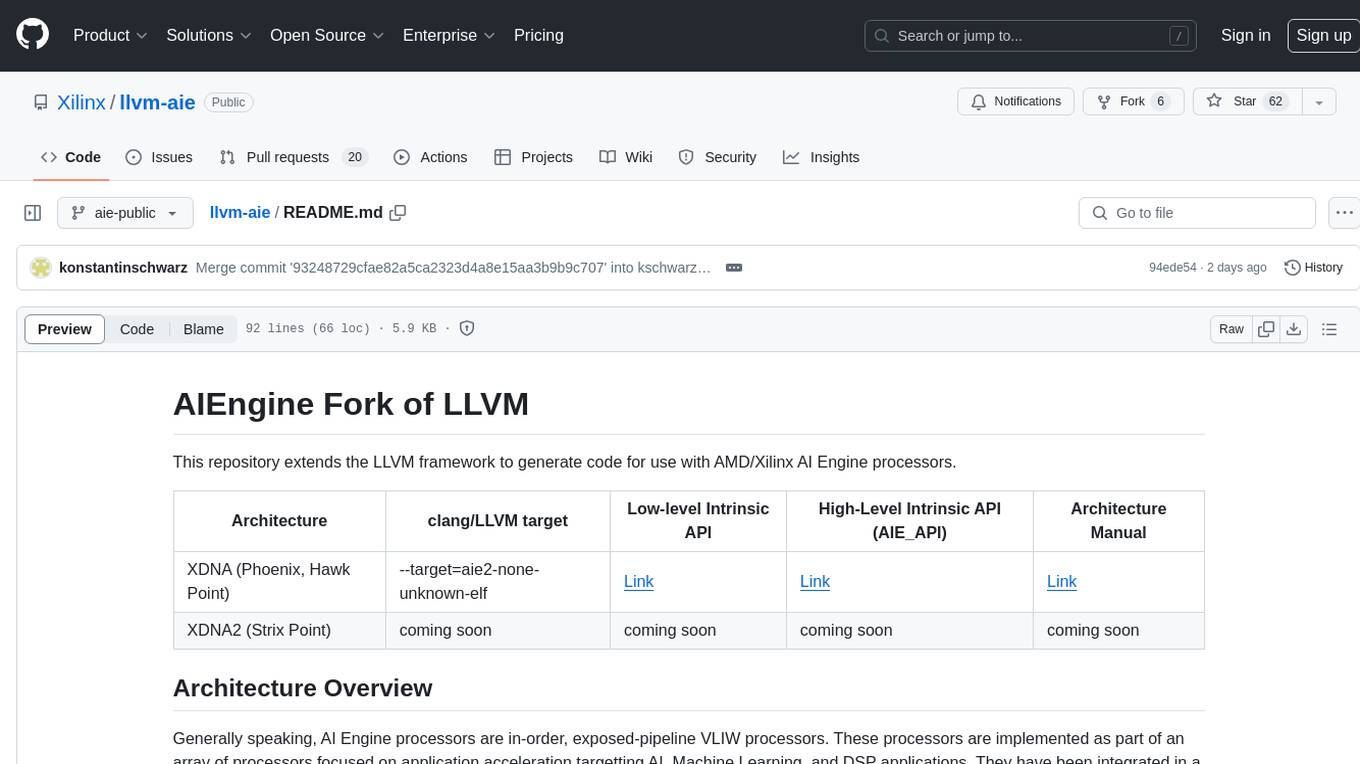
Task: Open the Pricing page
Action: point(539,35)
